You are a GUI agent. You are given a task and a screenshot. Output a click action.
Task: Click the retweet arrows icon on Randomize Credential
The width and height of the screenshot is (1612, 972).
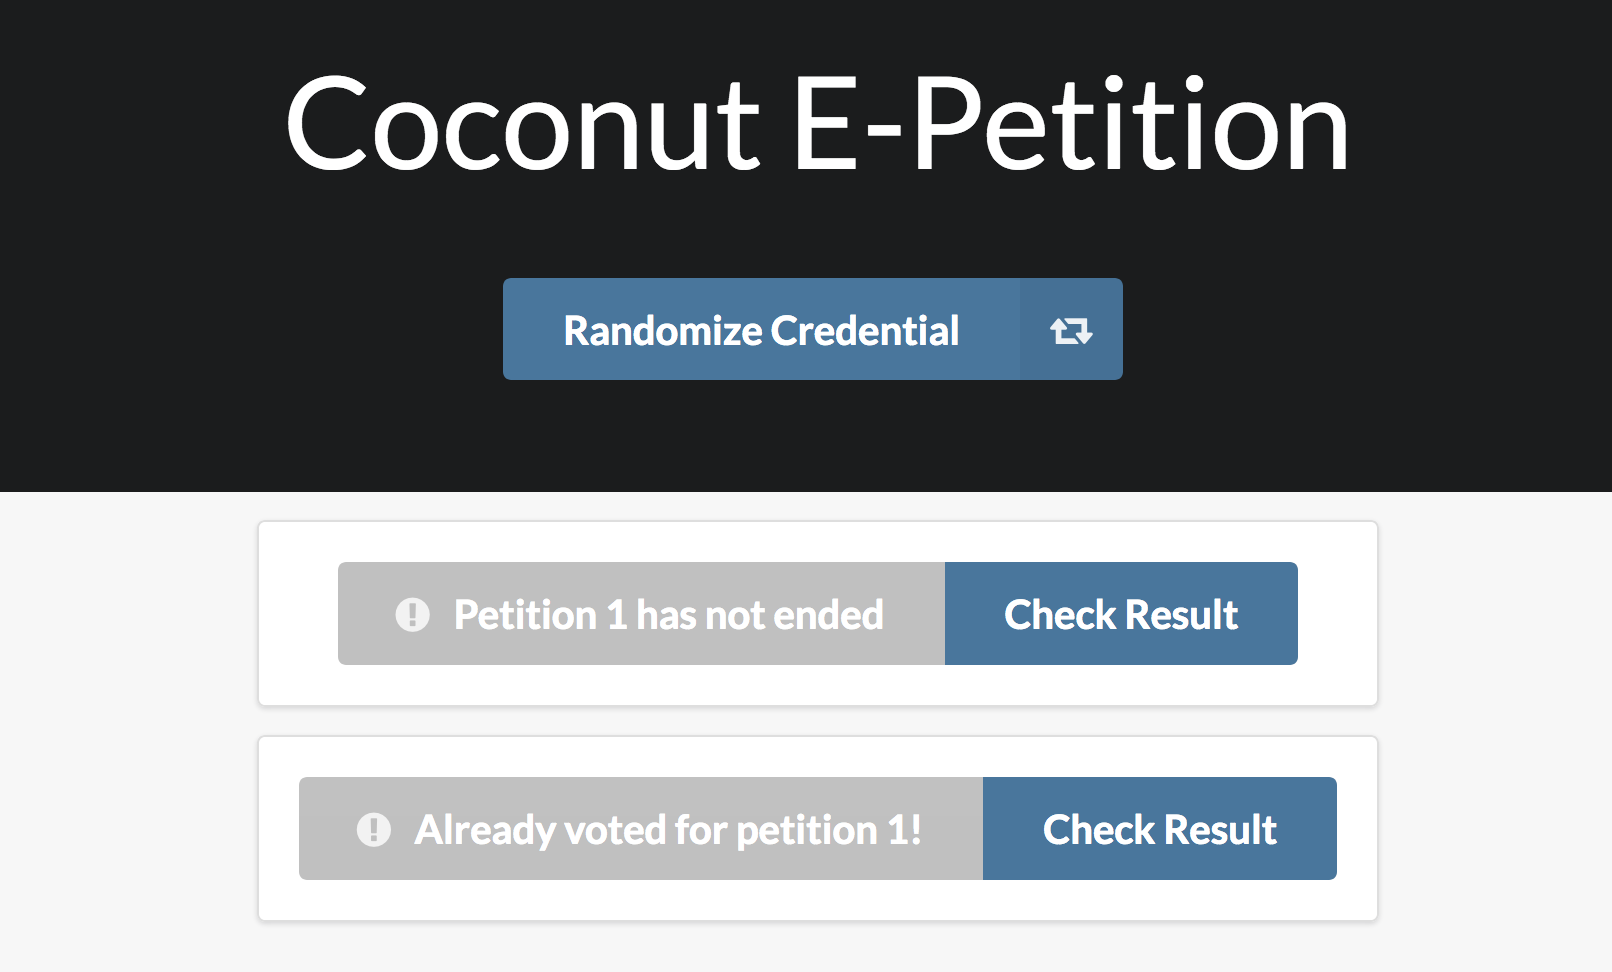pyautogui.click(x=1071, y=330)
